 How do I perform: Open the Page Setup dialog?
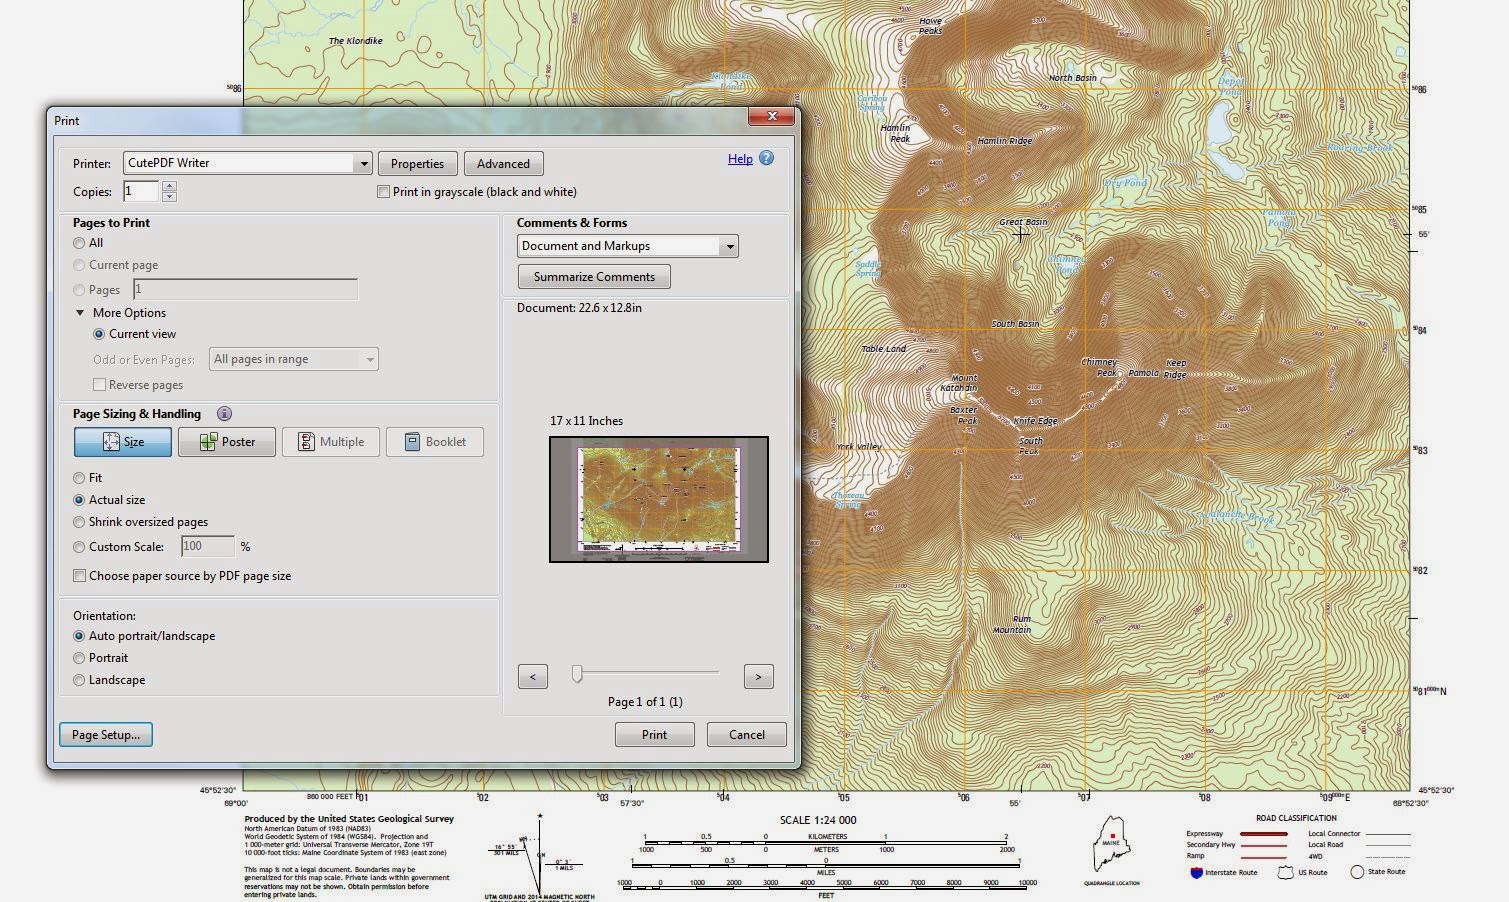click(105, 734)
